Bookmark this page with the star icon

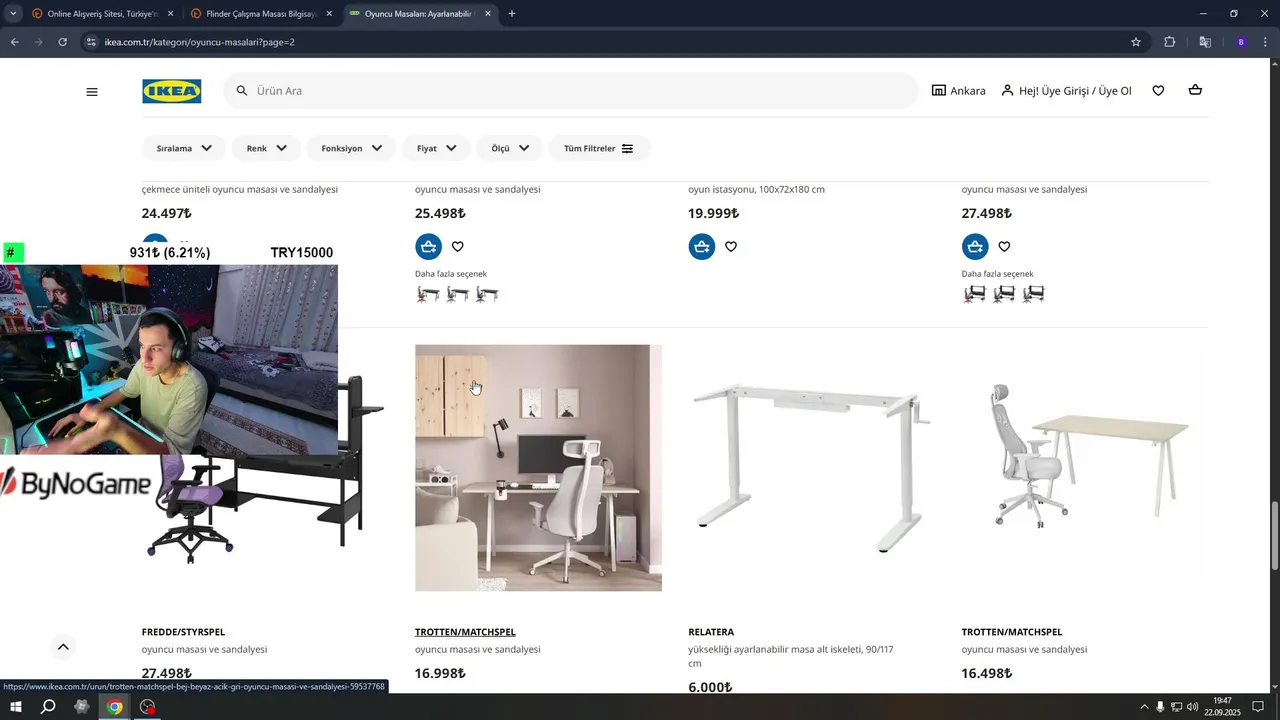[1136, 42]
